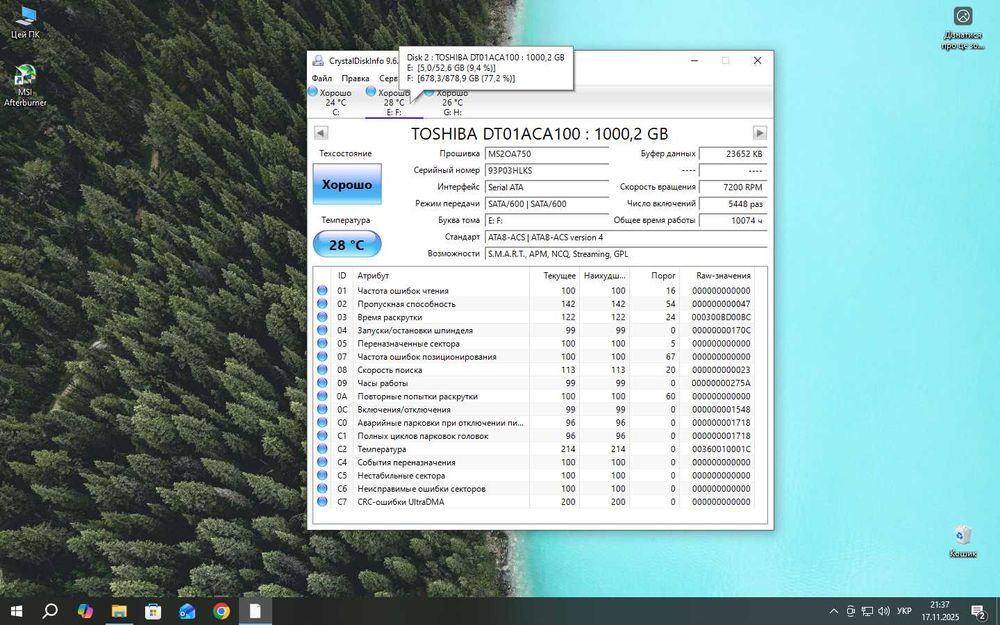Open the Цей ПК desktop icon
This screenshot has width=1000, height=625.
click(26, 22)
